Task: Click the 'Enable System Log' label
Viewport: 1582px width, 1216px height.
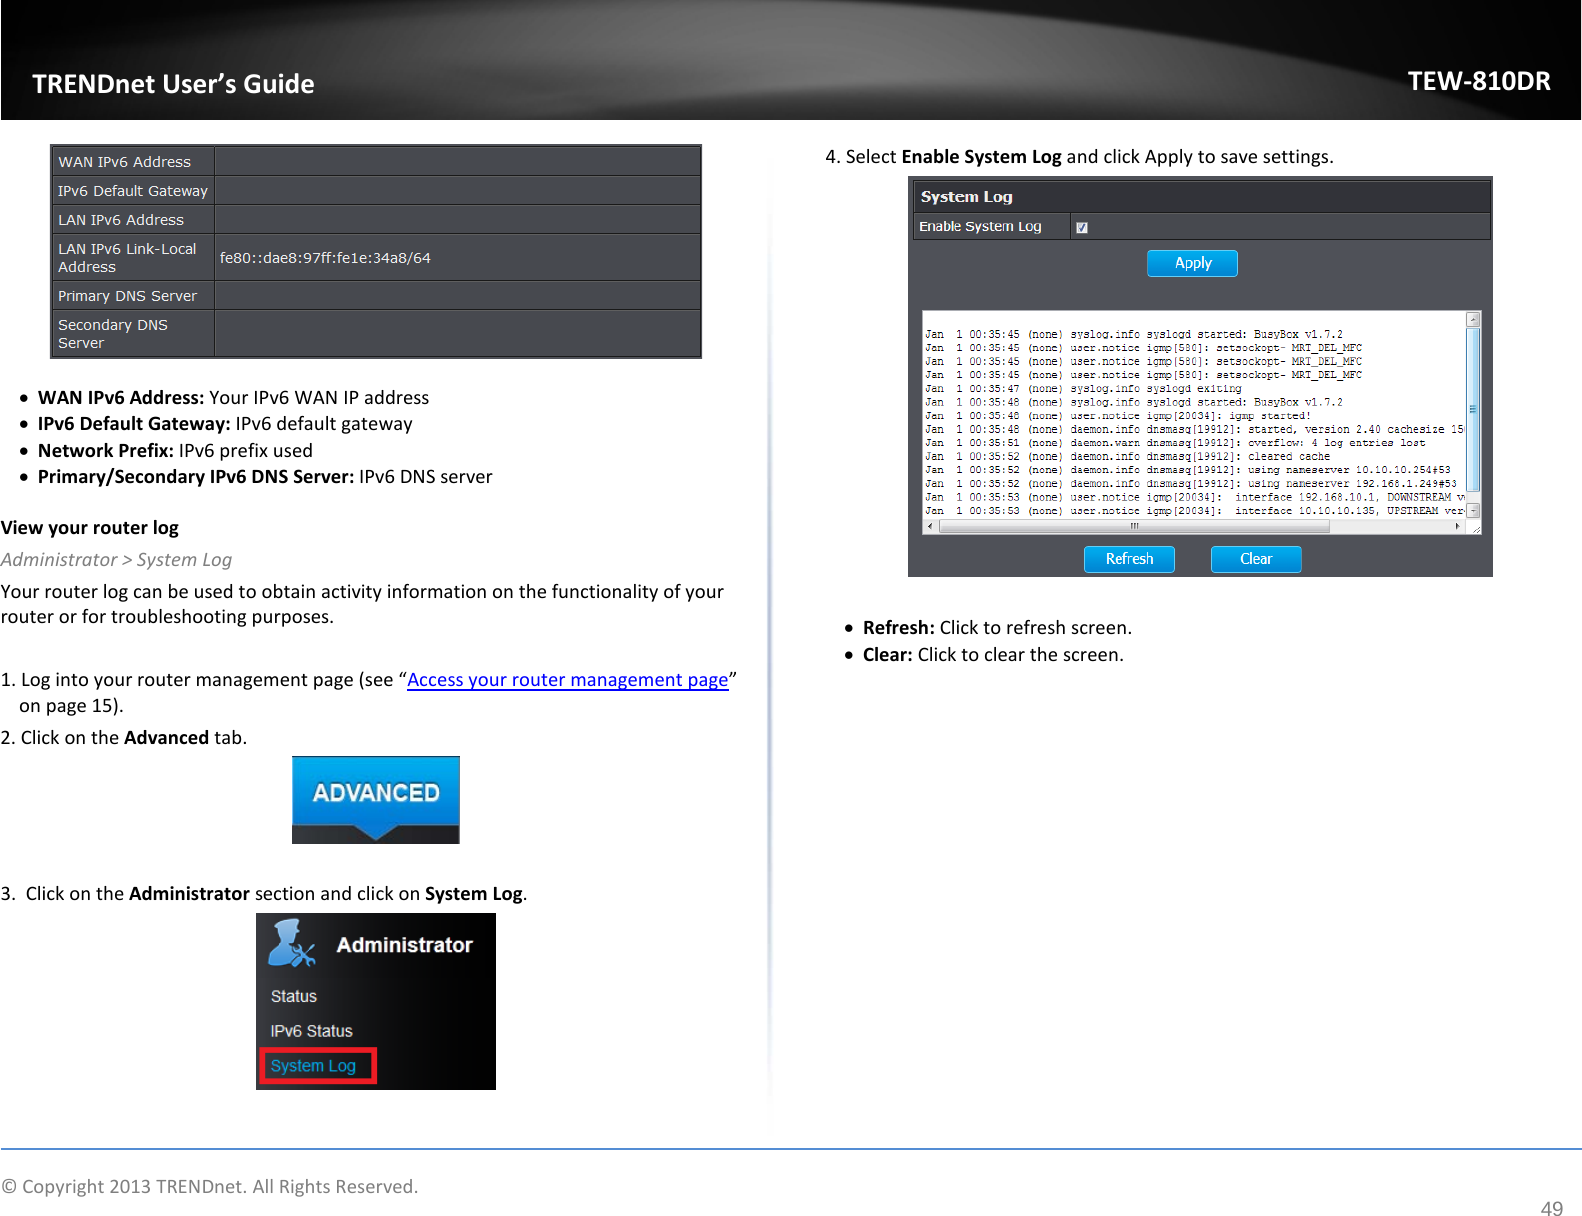Action: [x=980, y=227]
